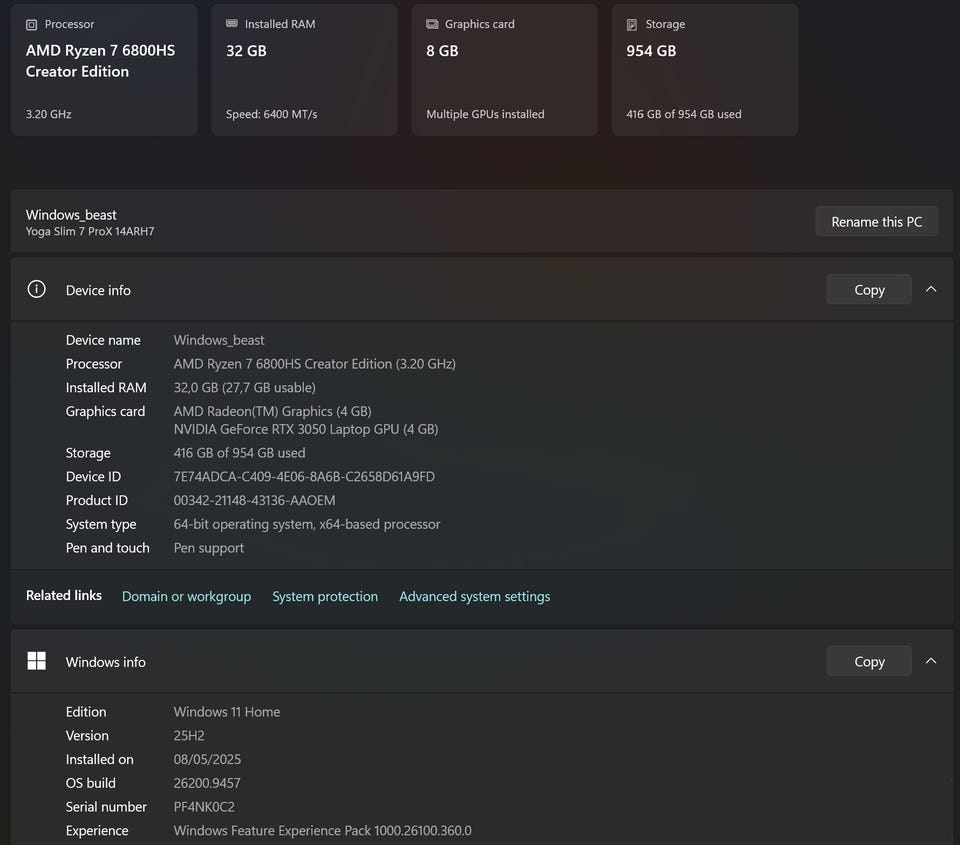The width and height of the screenshot is (960, 845).
Task: Select the Product ID value 00342-21148-43136-AAOEM
Action: tap(254, 500)
